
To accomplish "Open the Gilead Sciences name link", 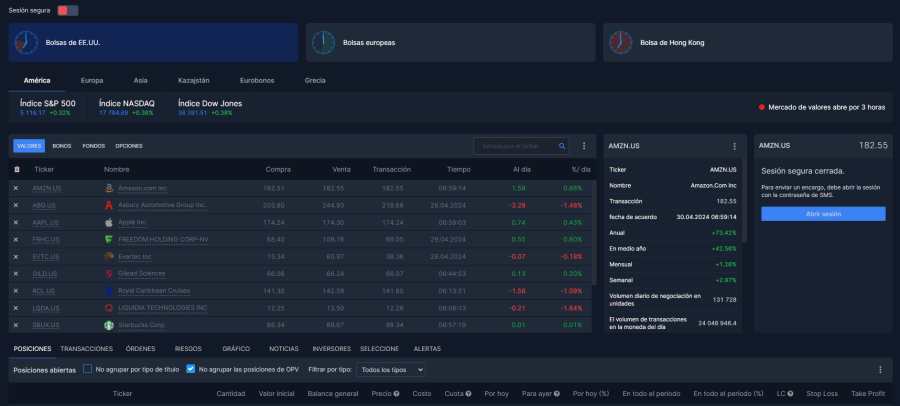I will [142, 273].
